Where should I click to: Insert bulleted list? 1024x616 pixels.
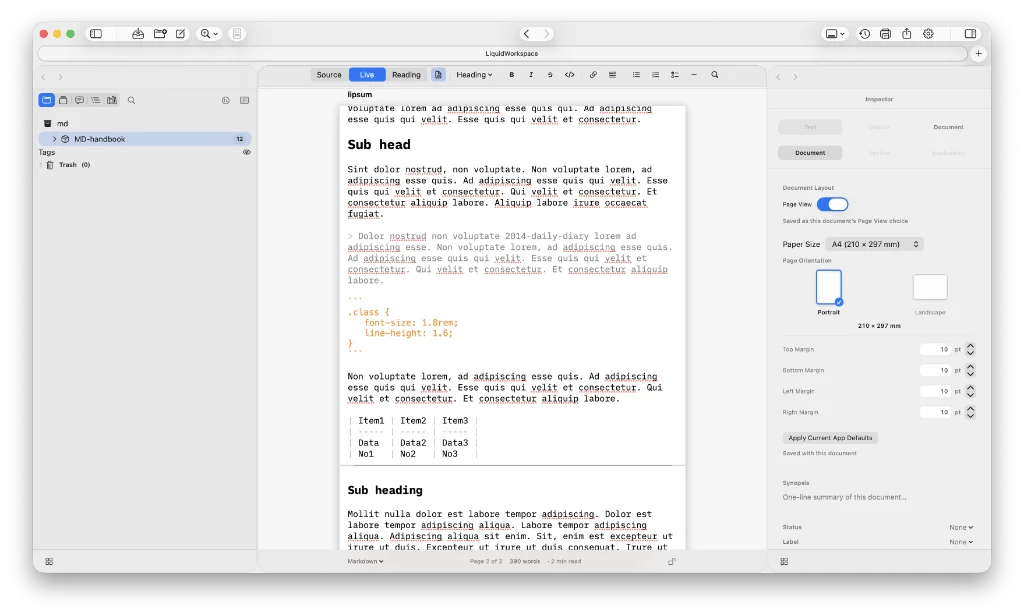(x=636, y=75)
